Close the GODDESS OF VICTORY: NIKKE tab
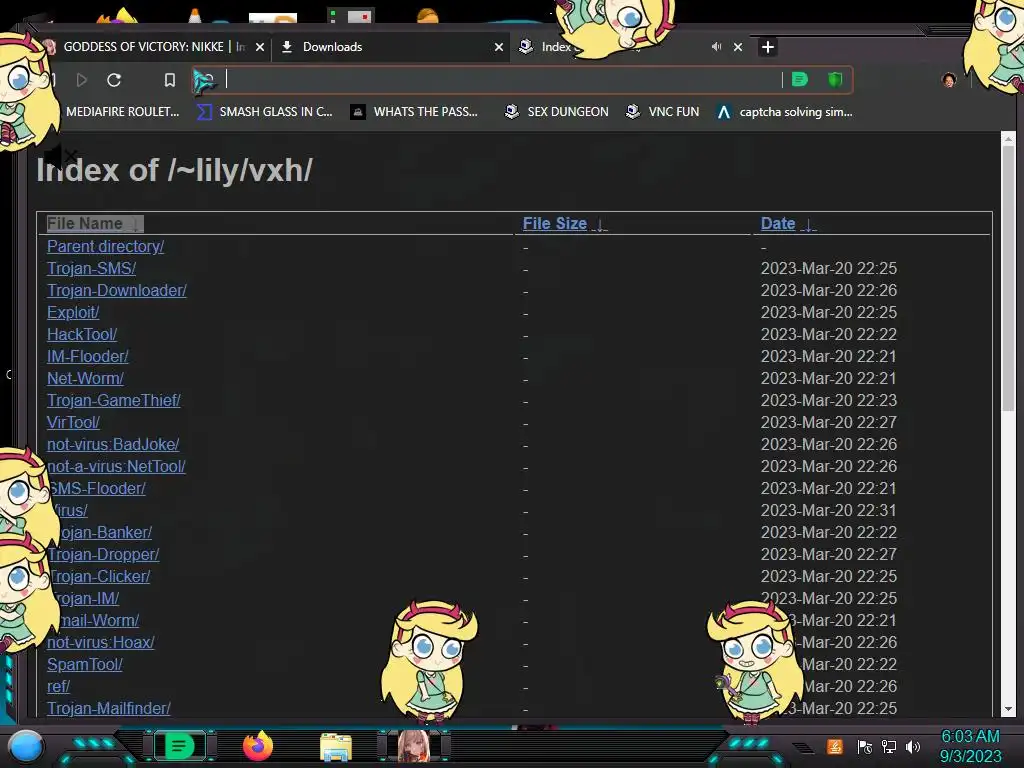This screenshot has height=768, width=1024. tap(260, 47)
